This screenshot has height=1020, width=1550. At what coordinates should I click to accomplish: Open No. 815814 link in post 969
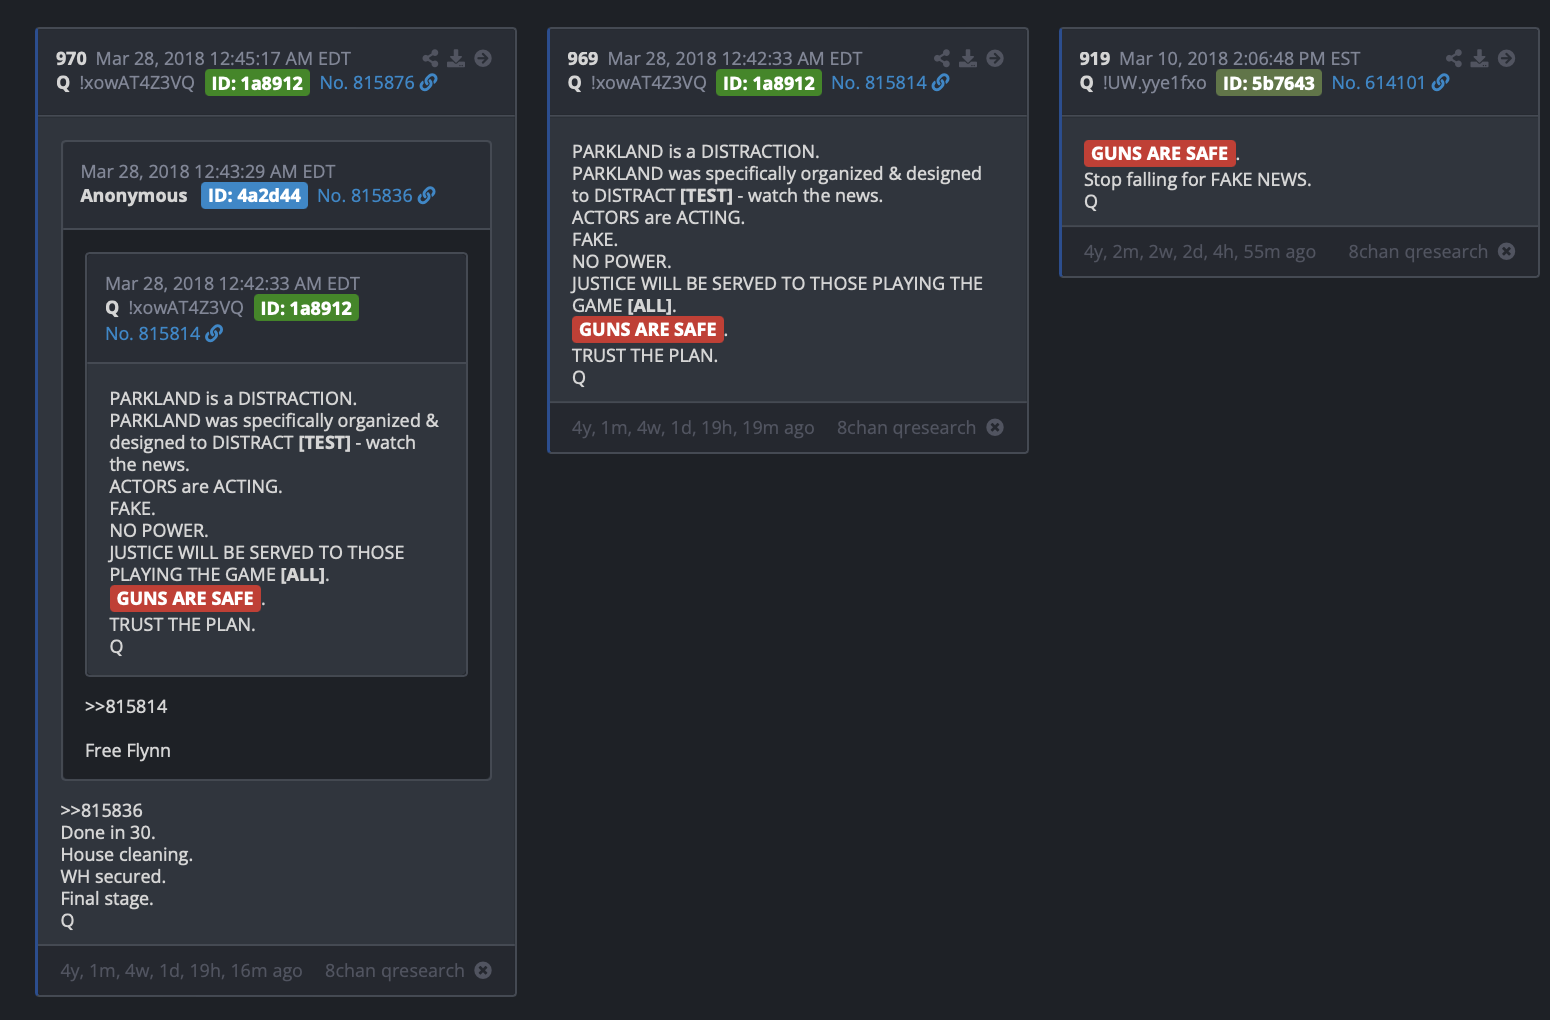click(x=879, y=83)
